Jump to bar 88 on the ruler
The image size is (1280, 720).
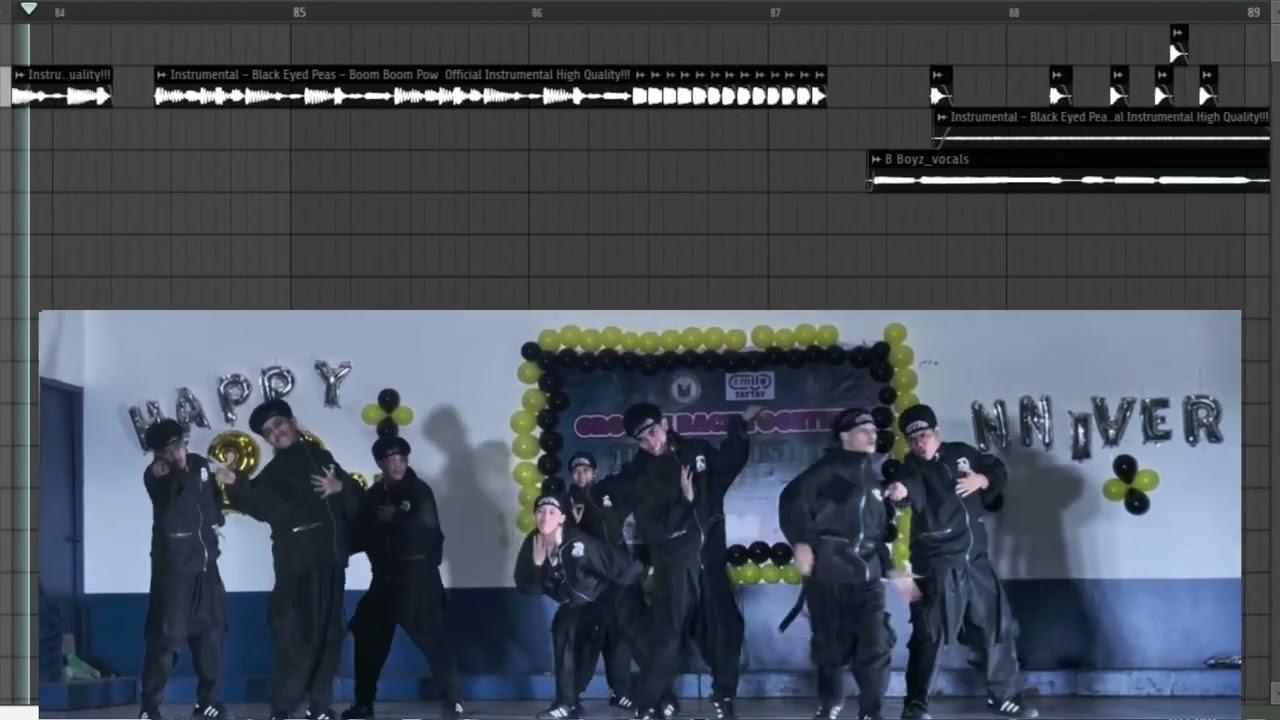pyautogui.click(x=1014, y=12)
